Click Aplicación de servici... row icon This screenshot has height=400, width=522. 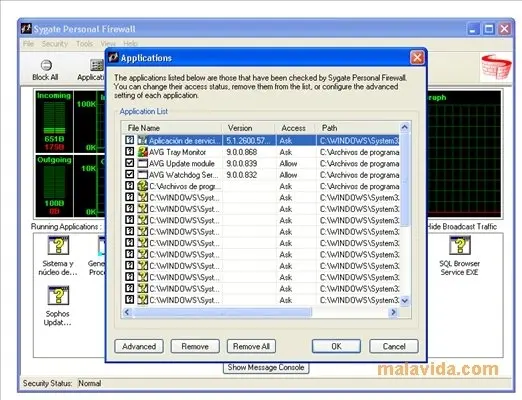[x=143, y=141]
